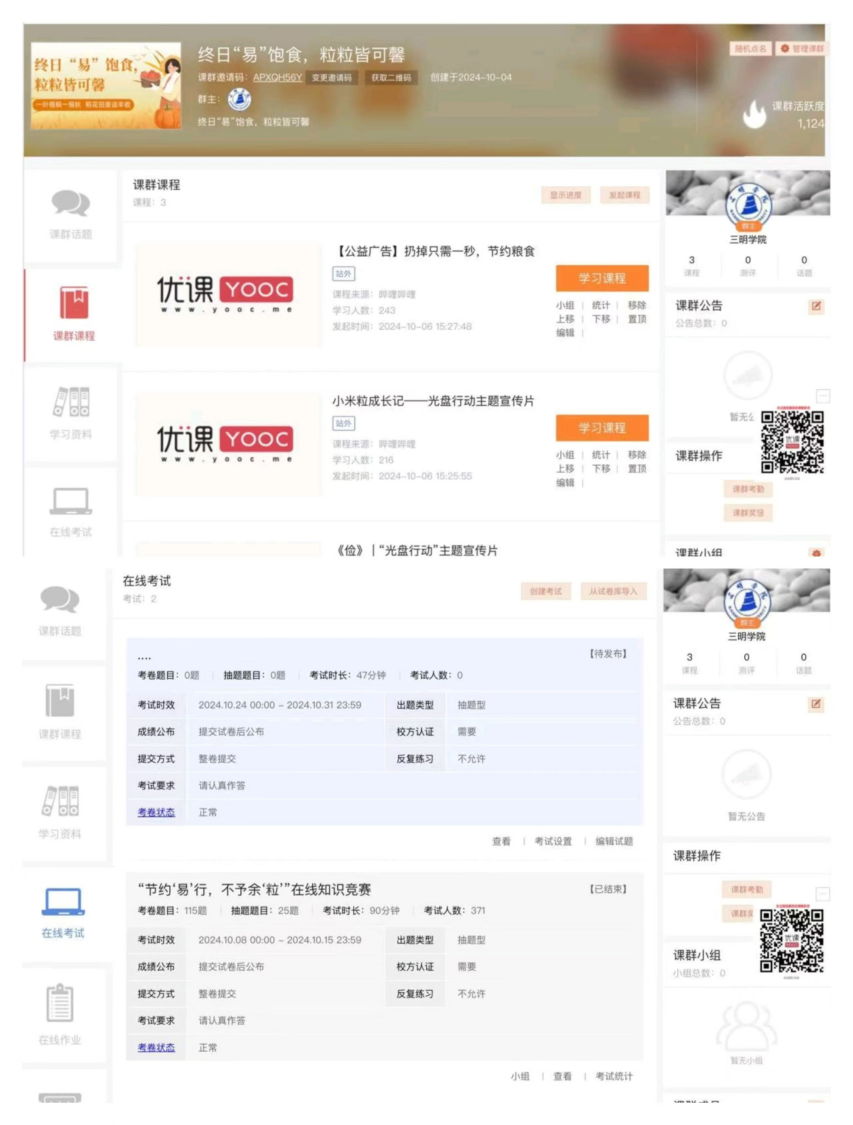Open the 在线作业 clipboard icon in sidebar
The image size is (853, 1125).
tap(60, 1002)
